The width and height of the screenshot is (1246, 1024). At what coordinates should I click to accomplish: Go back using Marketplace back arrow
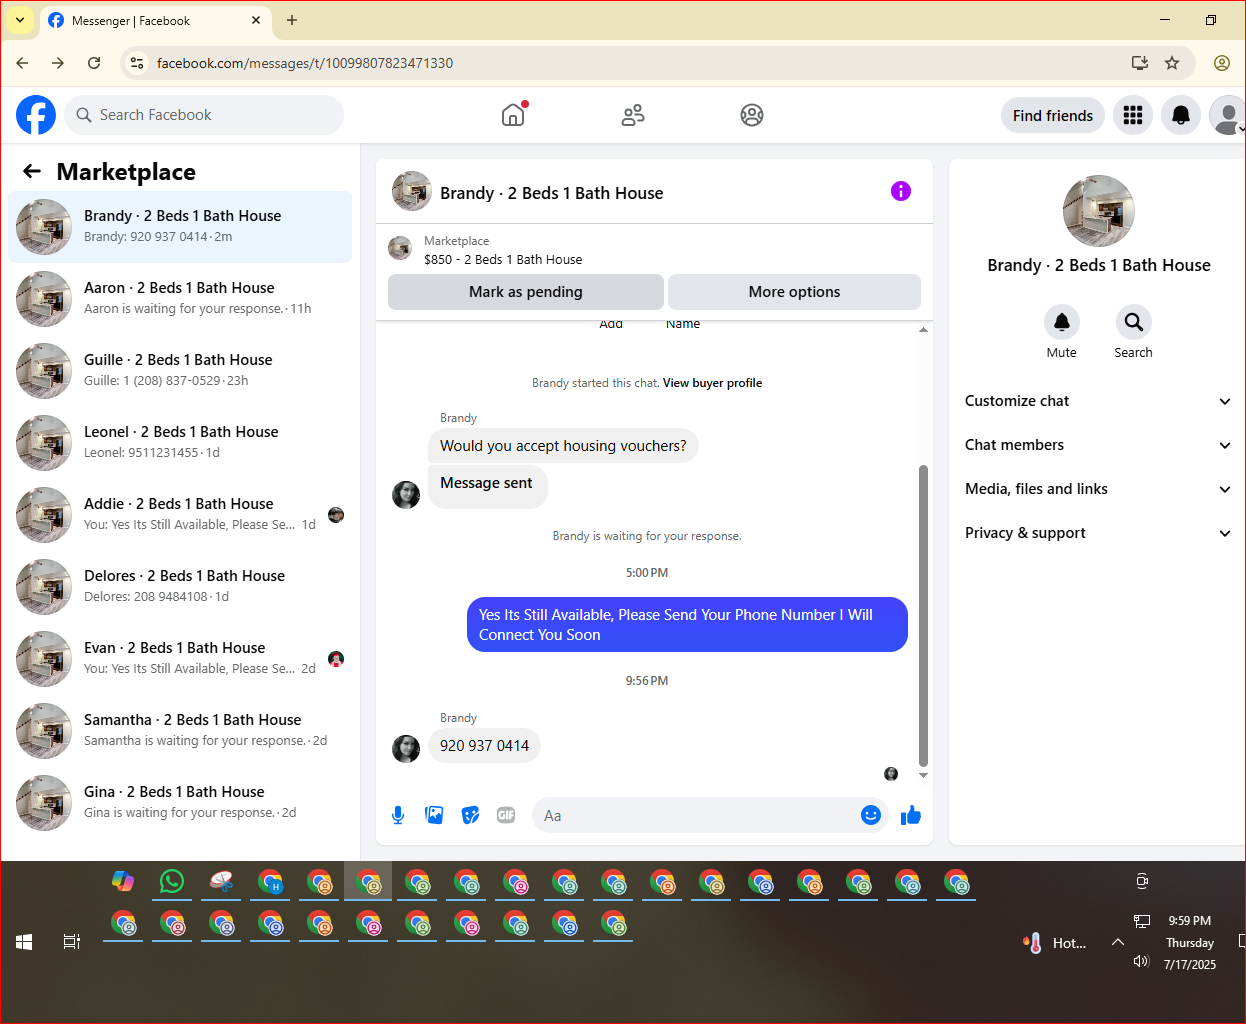pyautogui.click(x=32, y=171)
